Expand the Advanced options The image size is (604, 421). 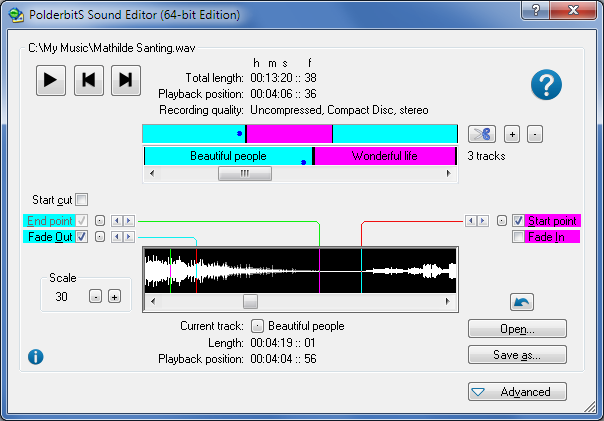pyautogui.click(x=517, y=392)
